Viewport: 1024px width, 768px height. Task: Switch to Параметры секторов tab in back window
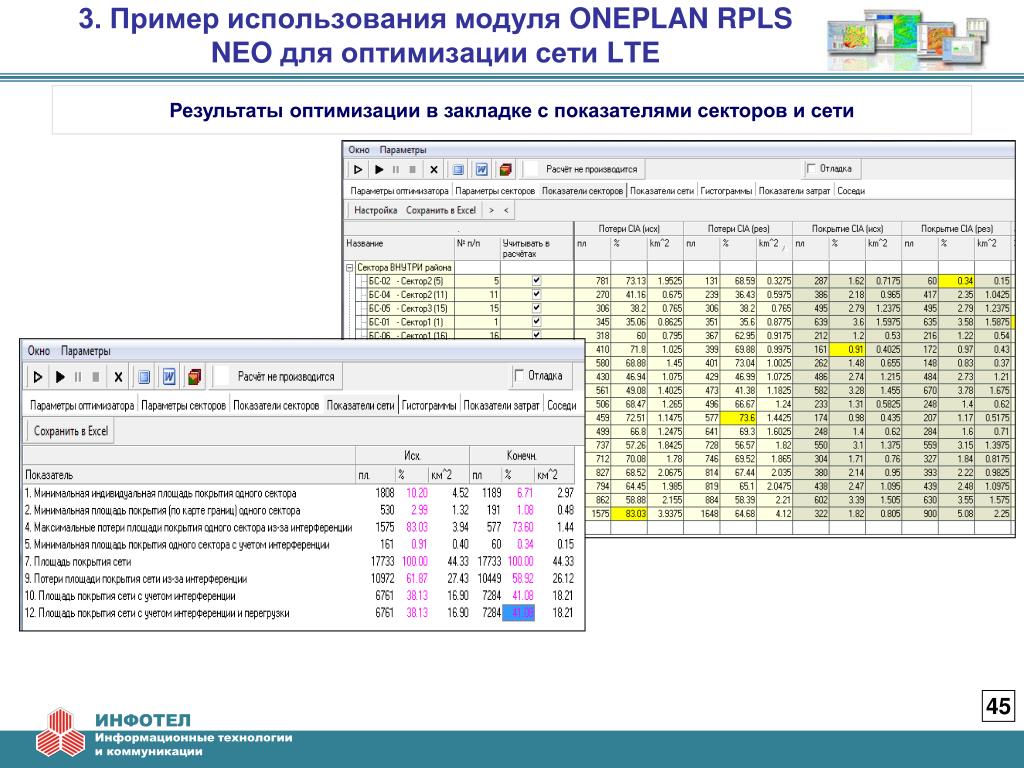click(x=495, y=191)
